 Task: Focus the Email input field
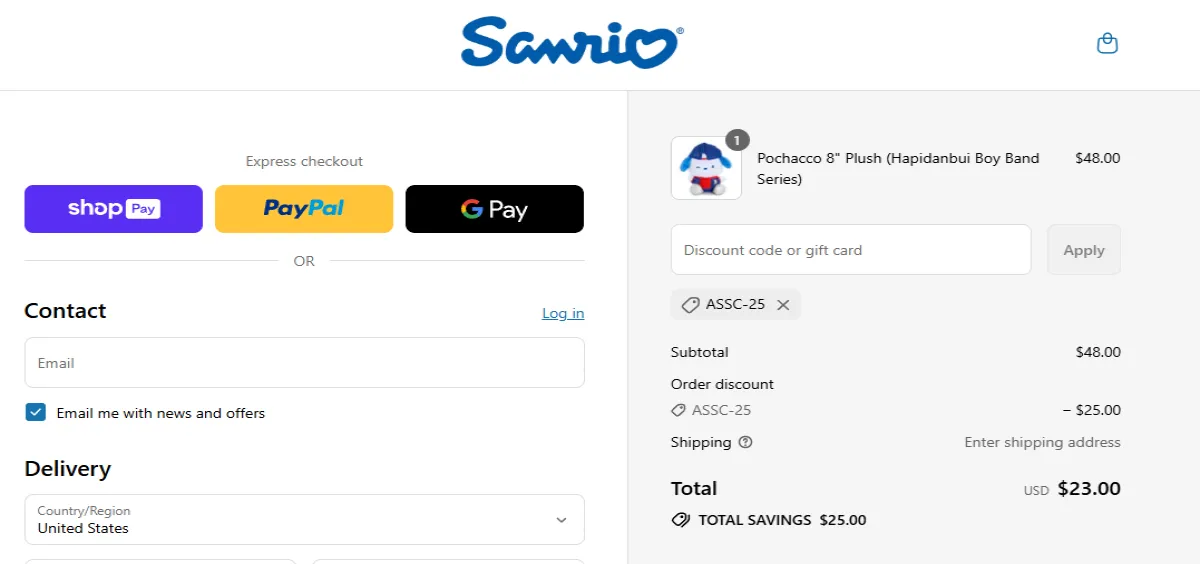304,363
